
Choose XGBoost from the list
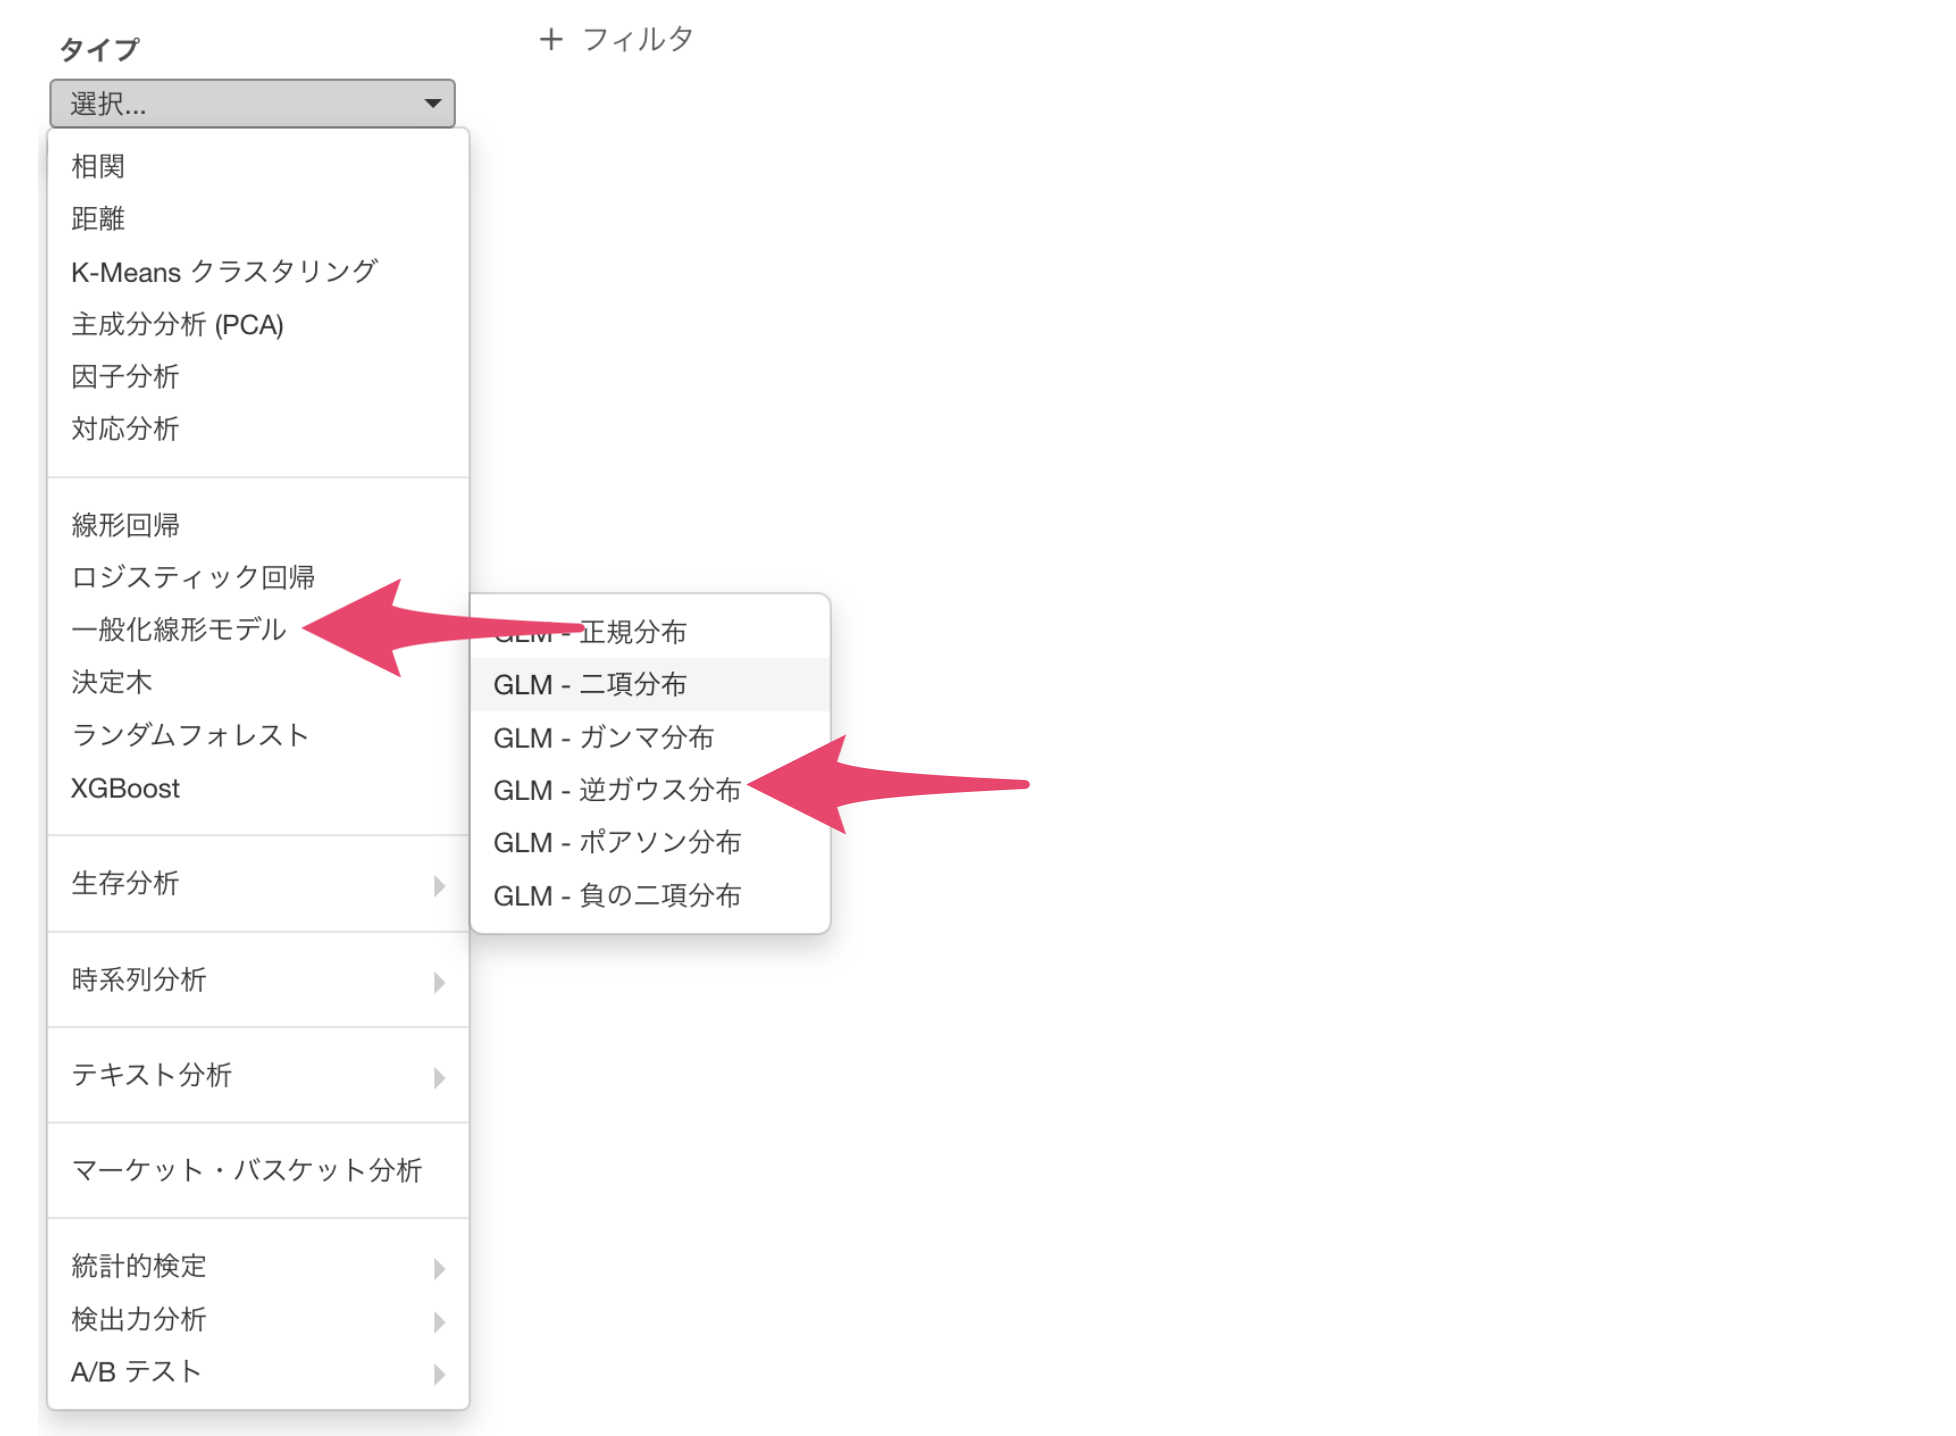258,788
